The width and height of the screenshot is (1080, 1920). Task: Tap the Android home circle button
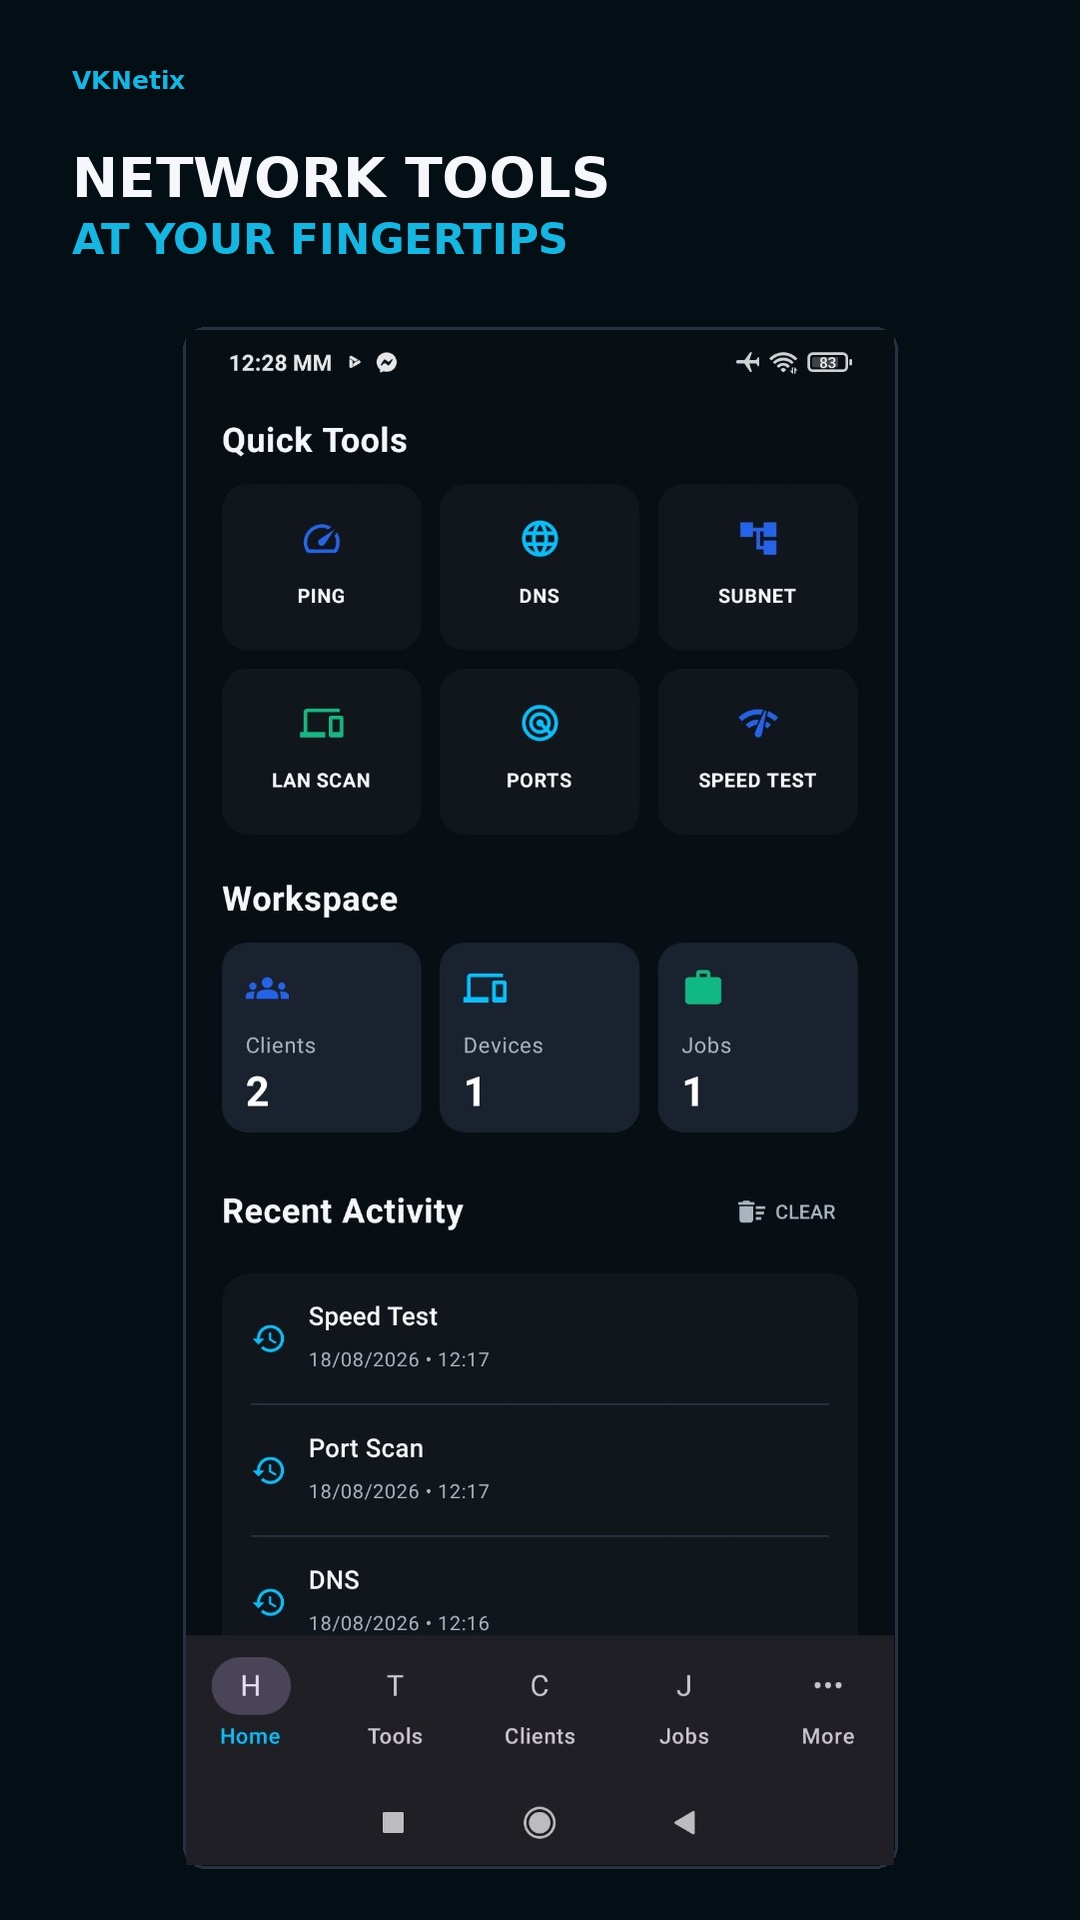(x=539, y=1822)
